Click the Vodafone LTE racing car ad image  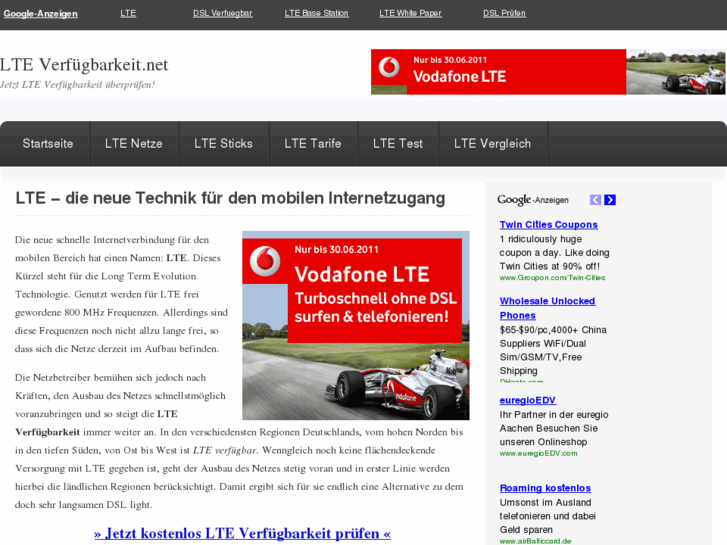click(x=356, y=326)
